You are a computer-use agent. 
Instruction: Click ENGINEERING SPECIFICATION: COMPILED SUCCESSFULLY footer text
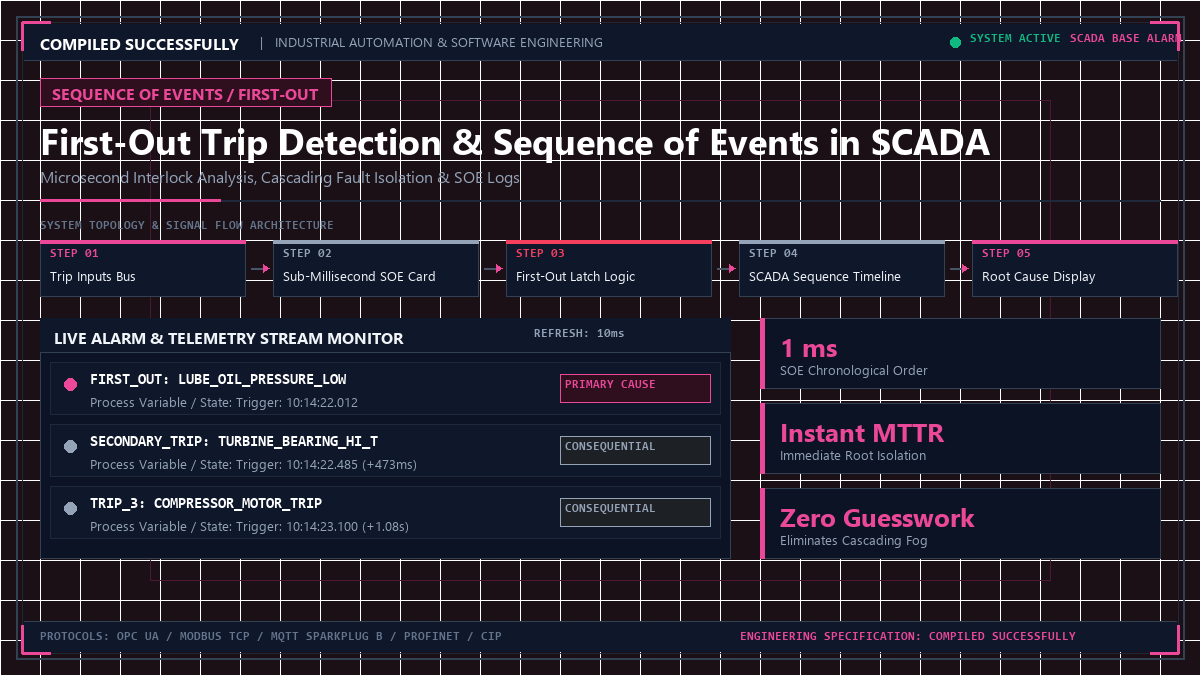click(x=908, y=636)
